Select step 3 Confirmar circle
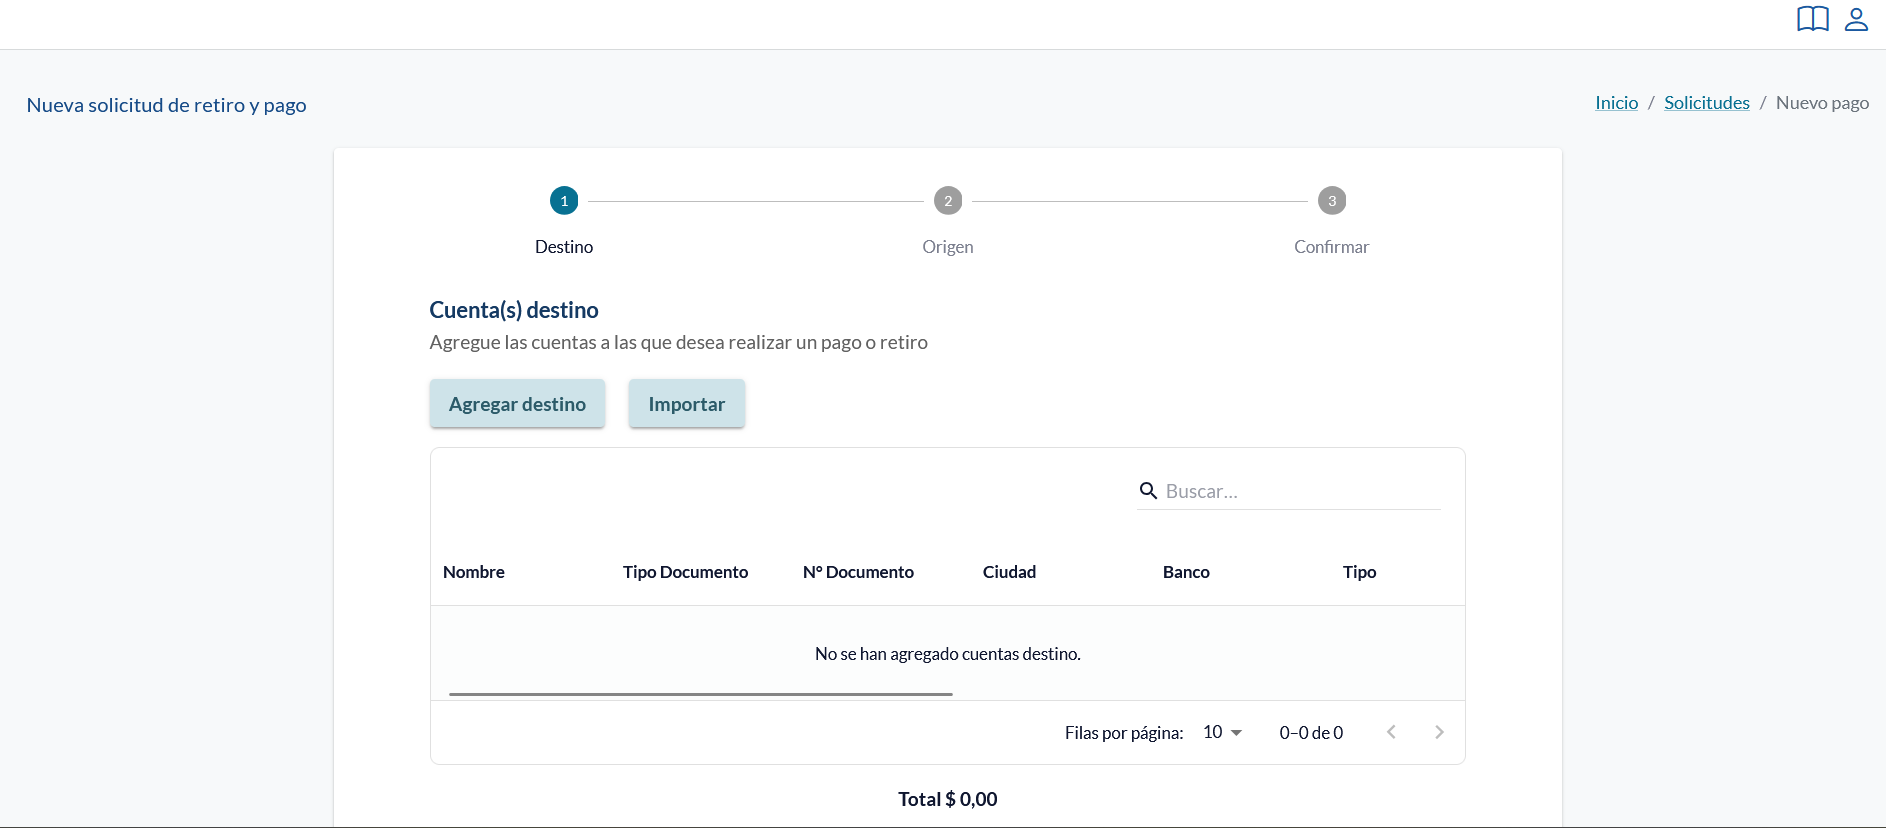 (1332, 201)
